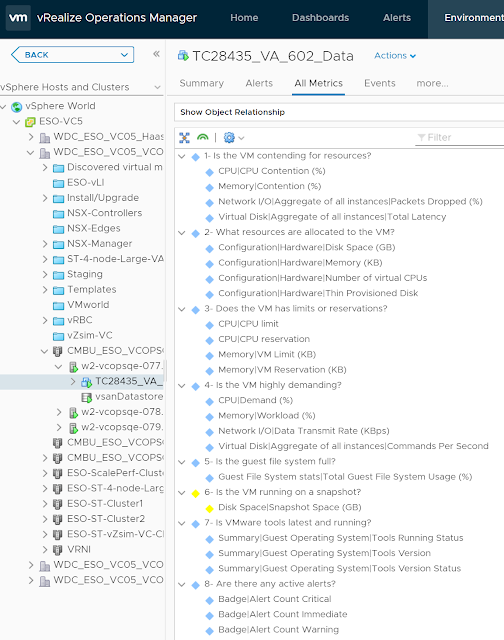This screenshot has height=640, width=504.
Task: Select Disk Space|Snapshot Space (GB) metric
Action: coord(290,507)
